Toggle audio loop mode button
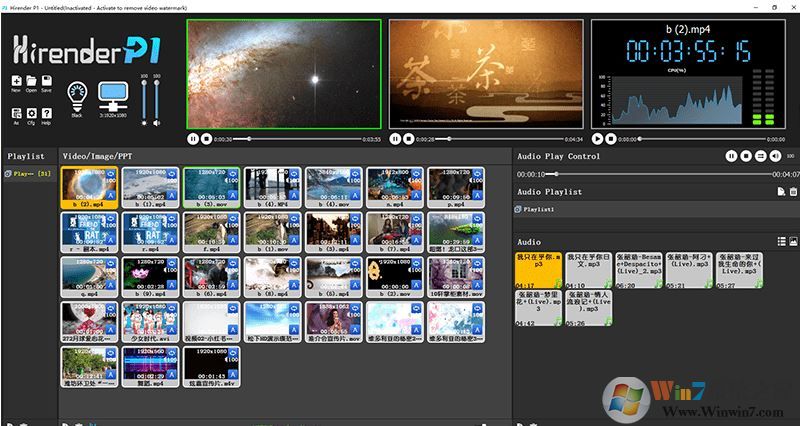 [761, 156]
